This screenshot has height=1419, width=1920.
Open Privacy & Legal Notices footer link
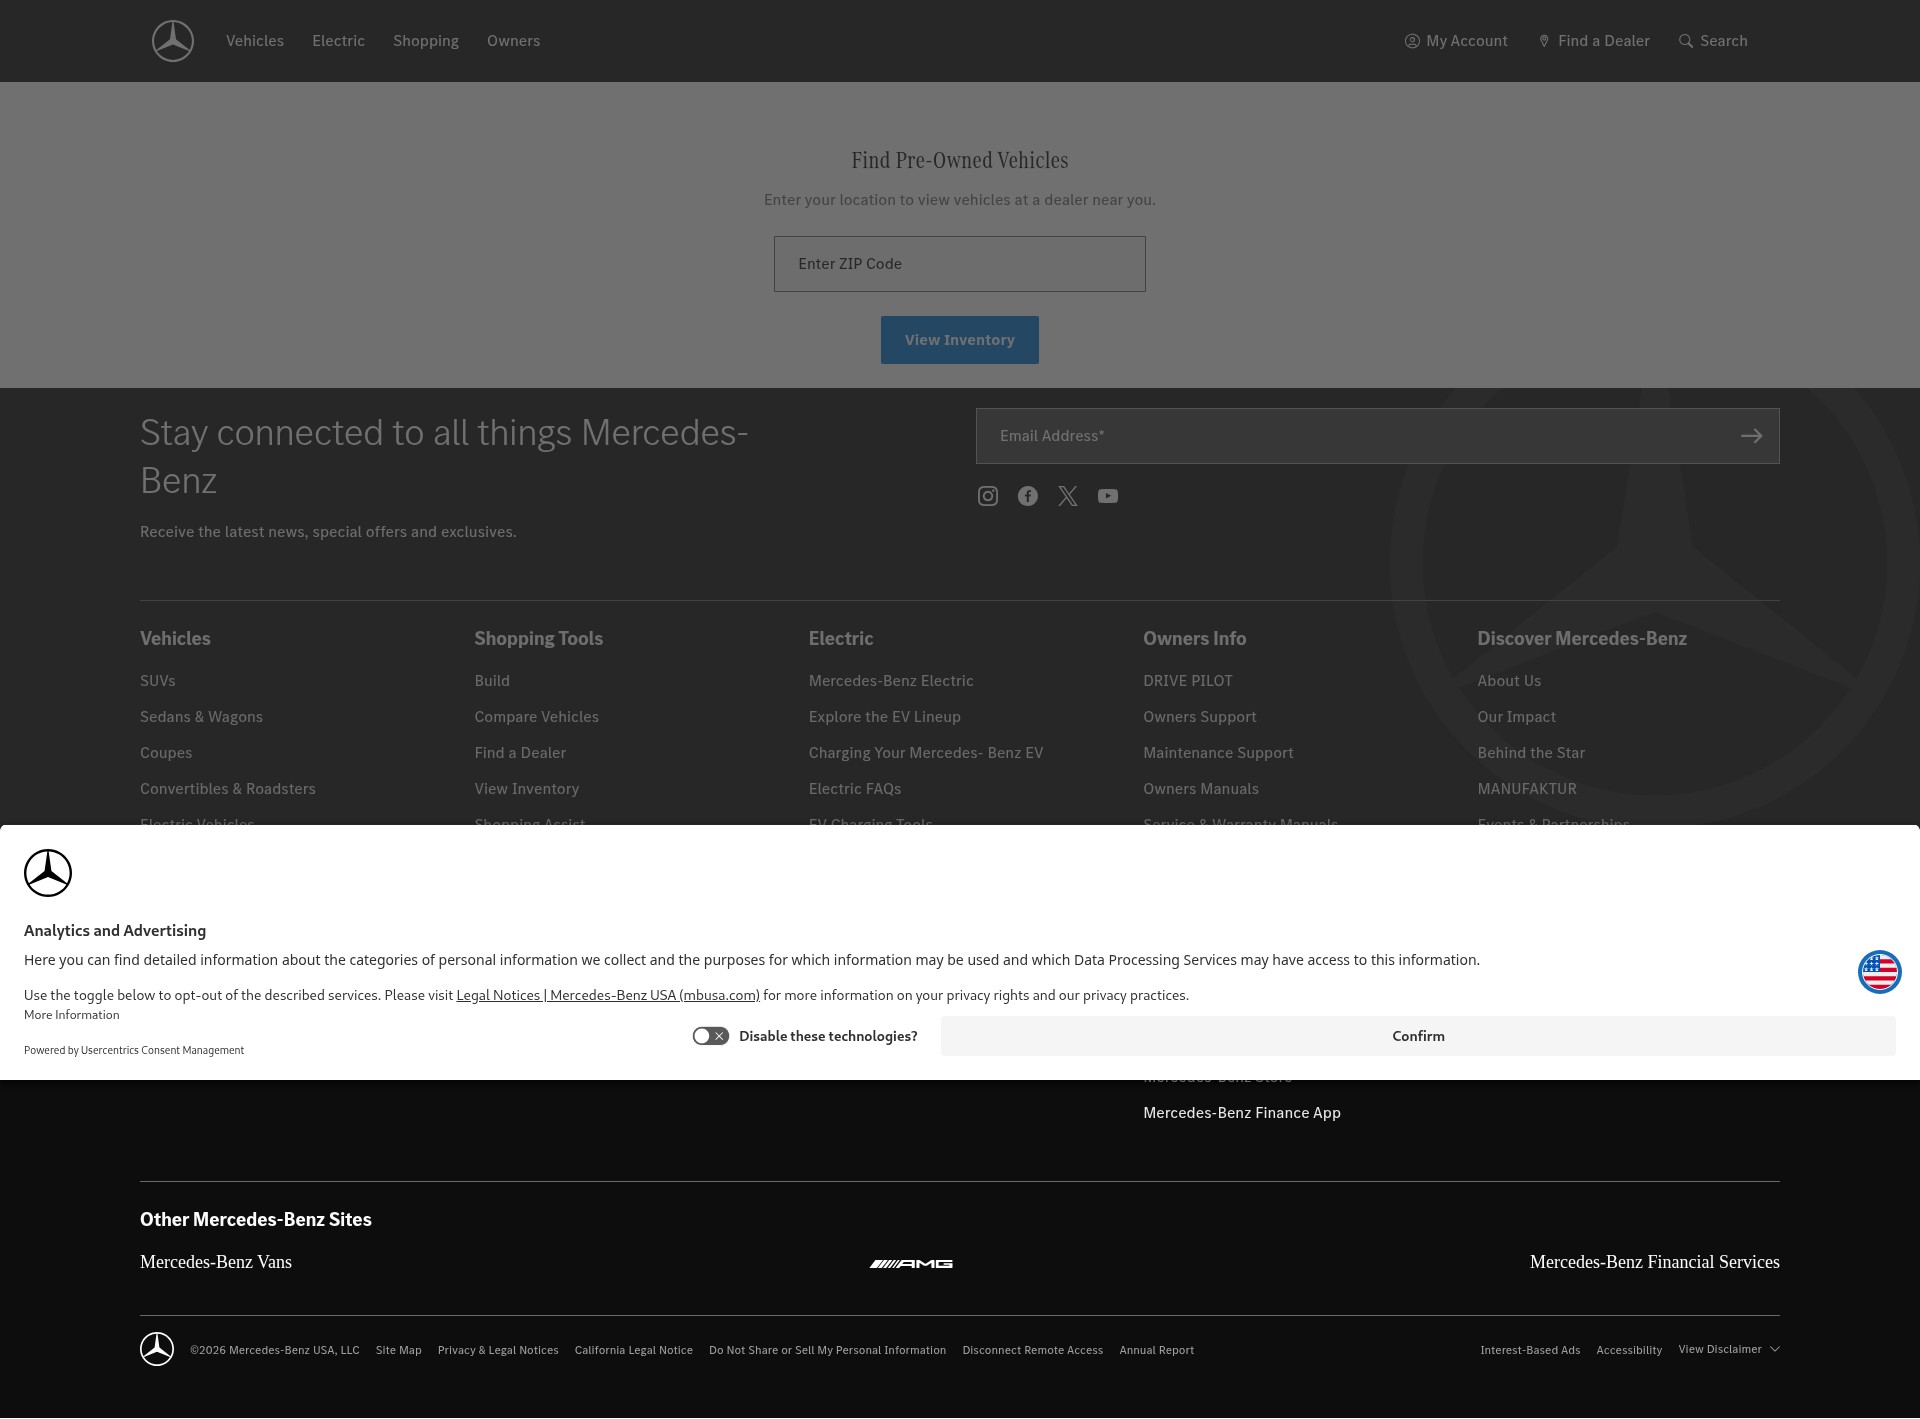[x=498, y=1350]
